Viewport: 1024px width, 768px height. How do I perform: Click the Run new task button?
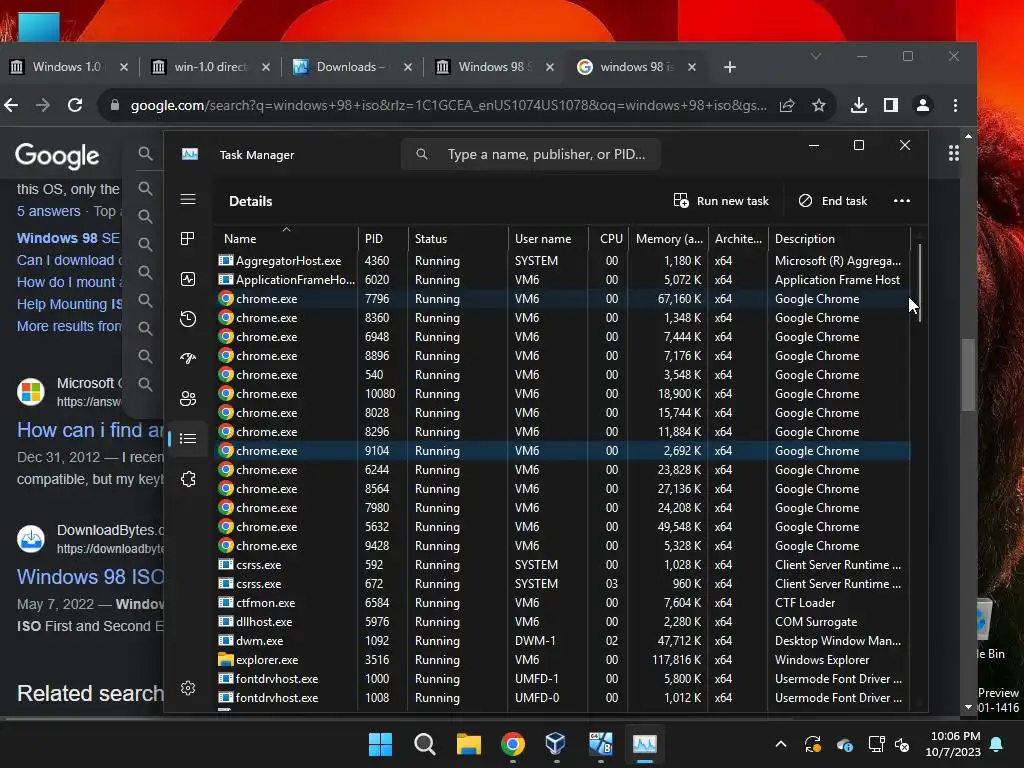point(721,200)
